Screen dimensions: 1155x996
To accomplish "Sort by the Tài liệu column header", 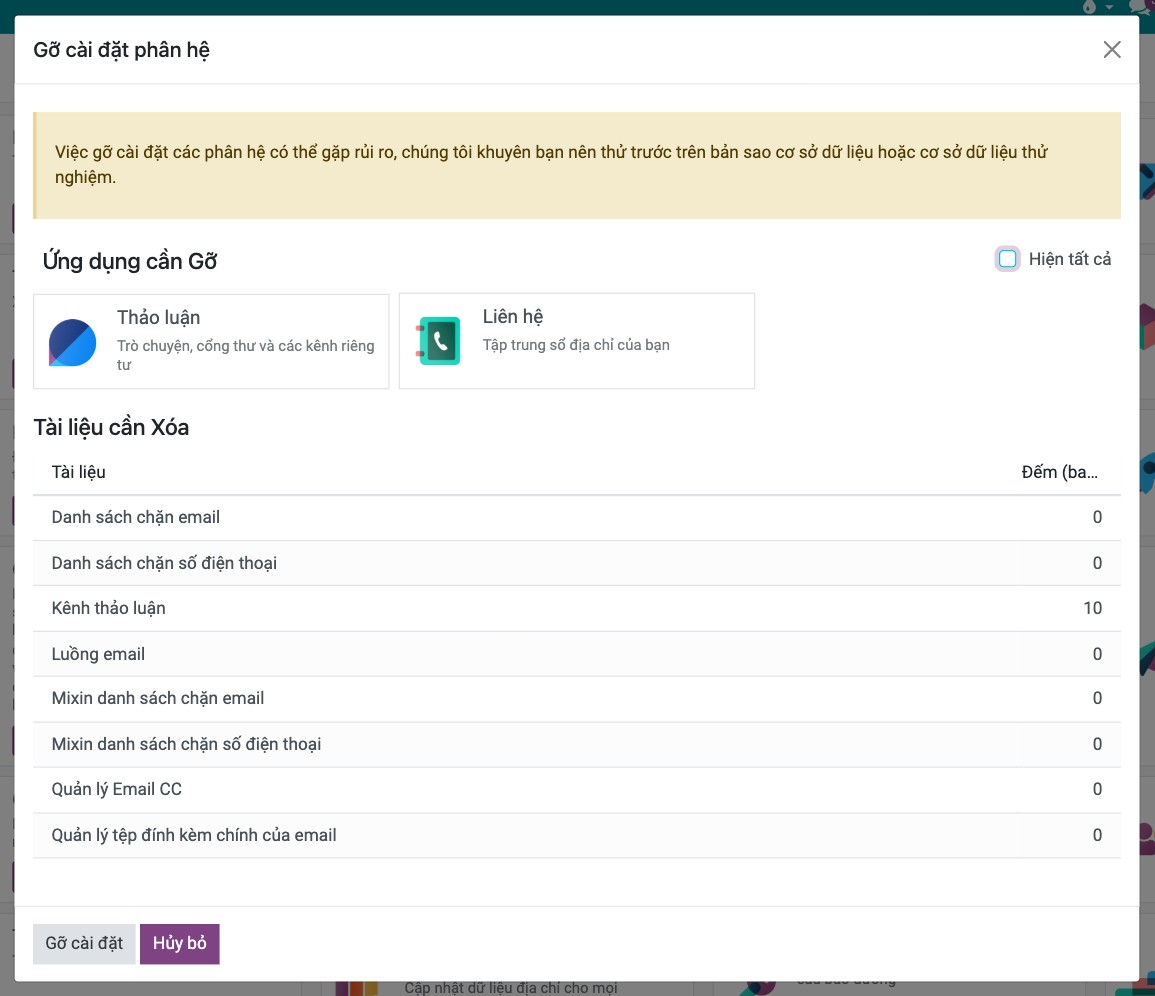I will (x=78, y=472).
